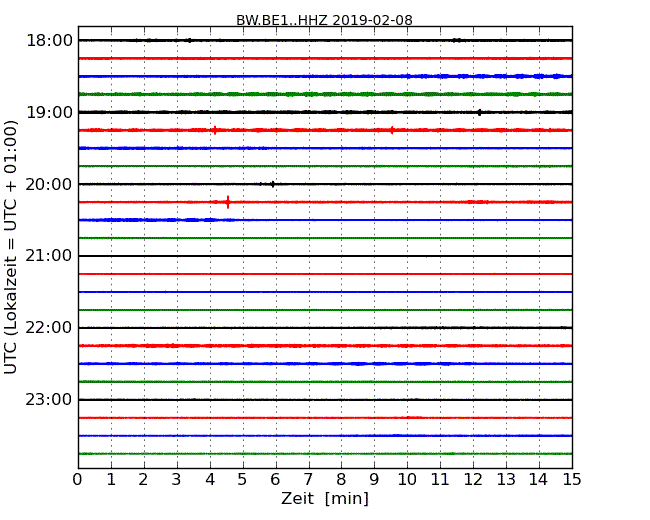Select the red spike near minute 4 on 19:15 trace

click(215, 130)
